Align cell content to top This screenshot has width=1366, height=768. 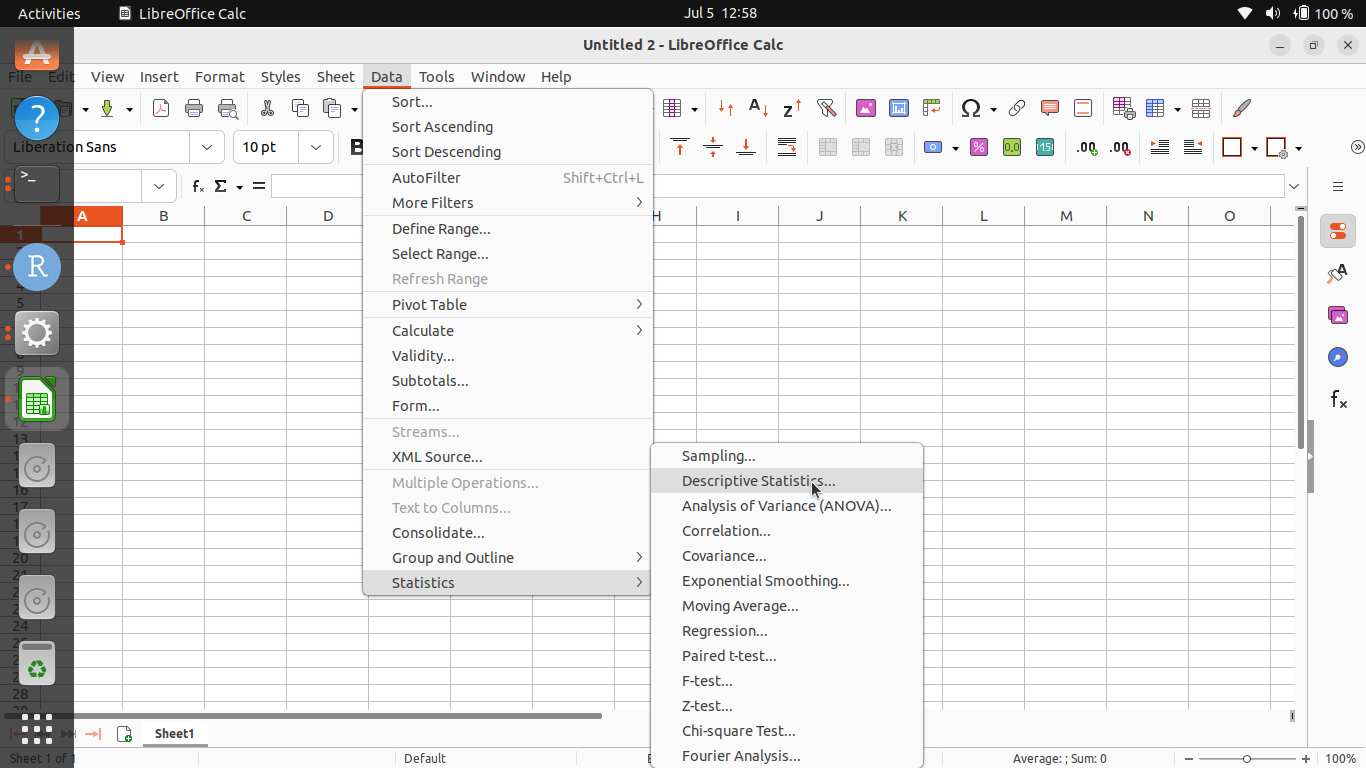tap(680, 147)
